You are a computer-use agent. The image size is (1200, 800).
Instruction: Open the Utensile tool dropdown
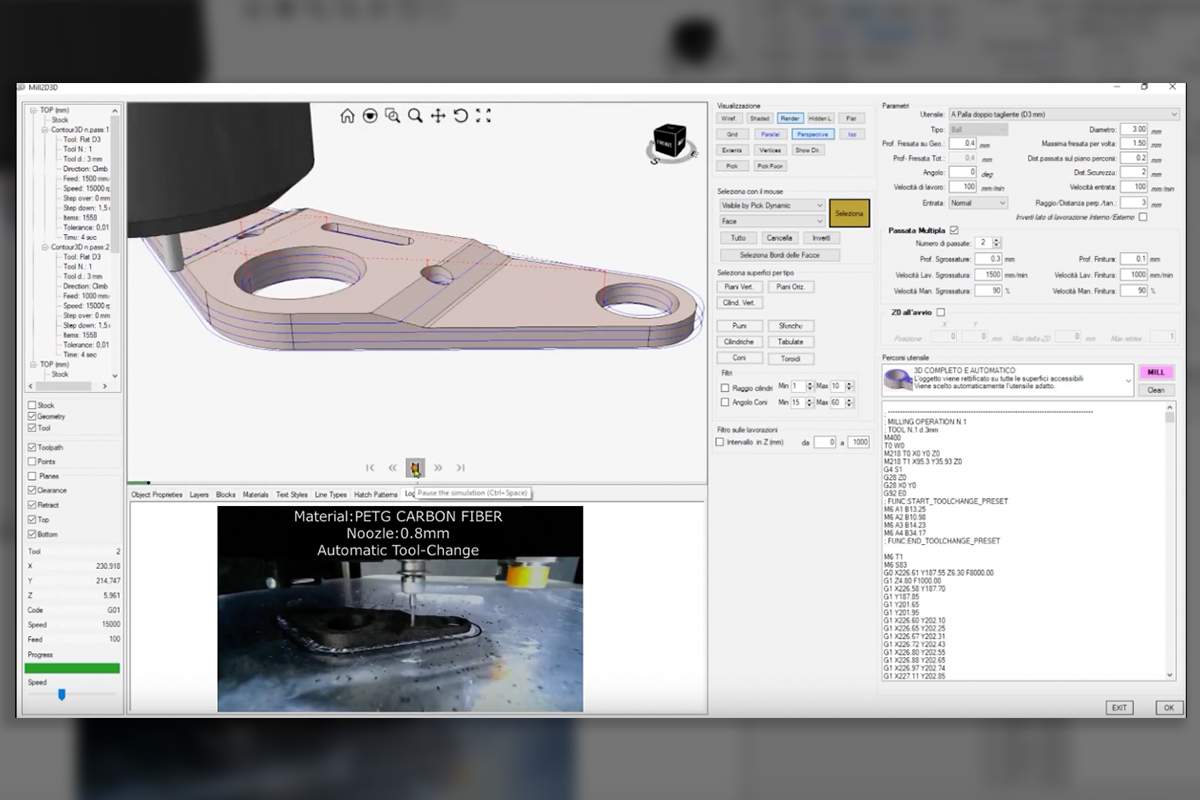tap(1063, 115)
